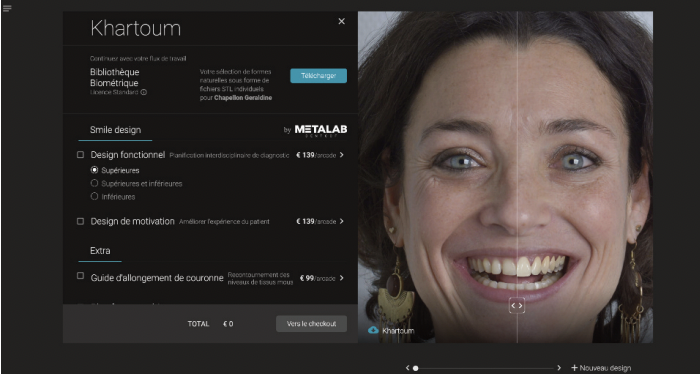Viewport: 700px width, 374px height.
Task: Click the info icon beside Licence Standard
Action: (144, 92)
